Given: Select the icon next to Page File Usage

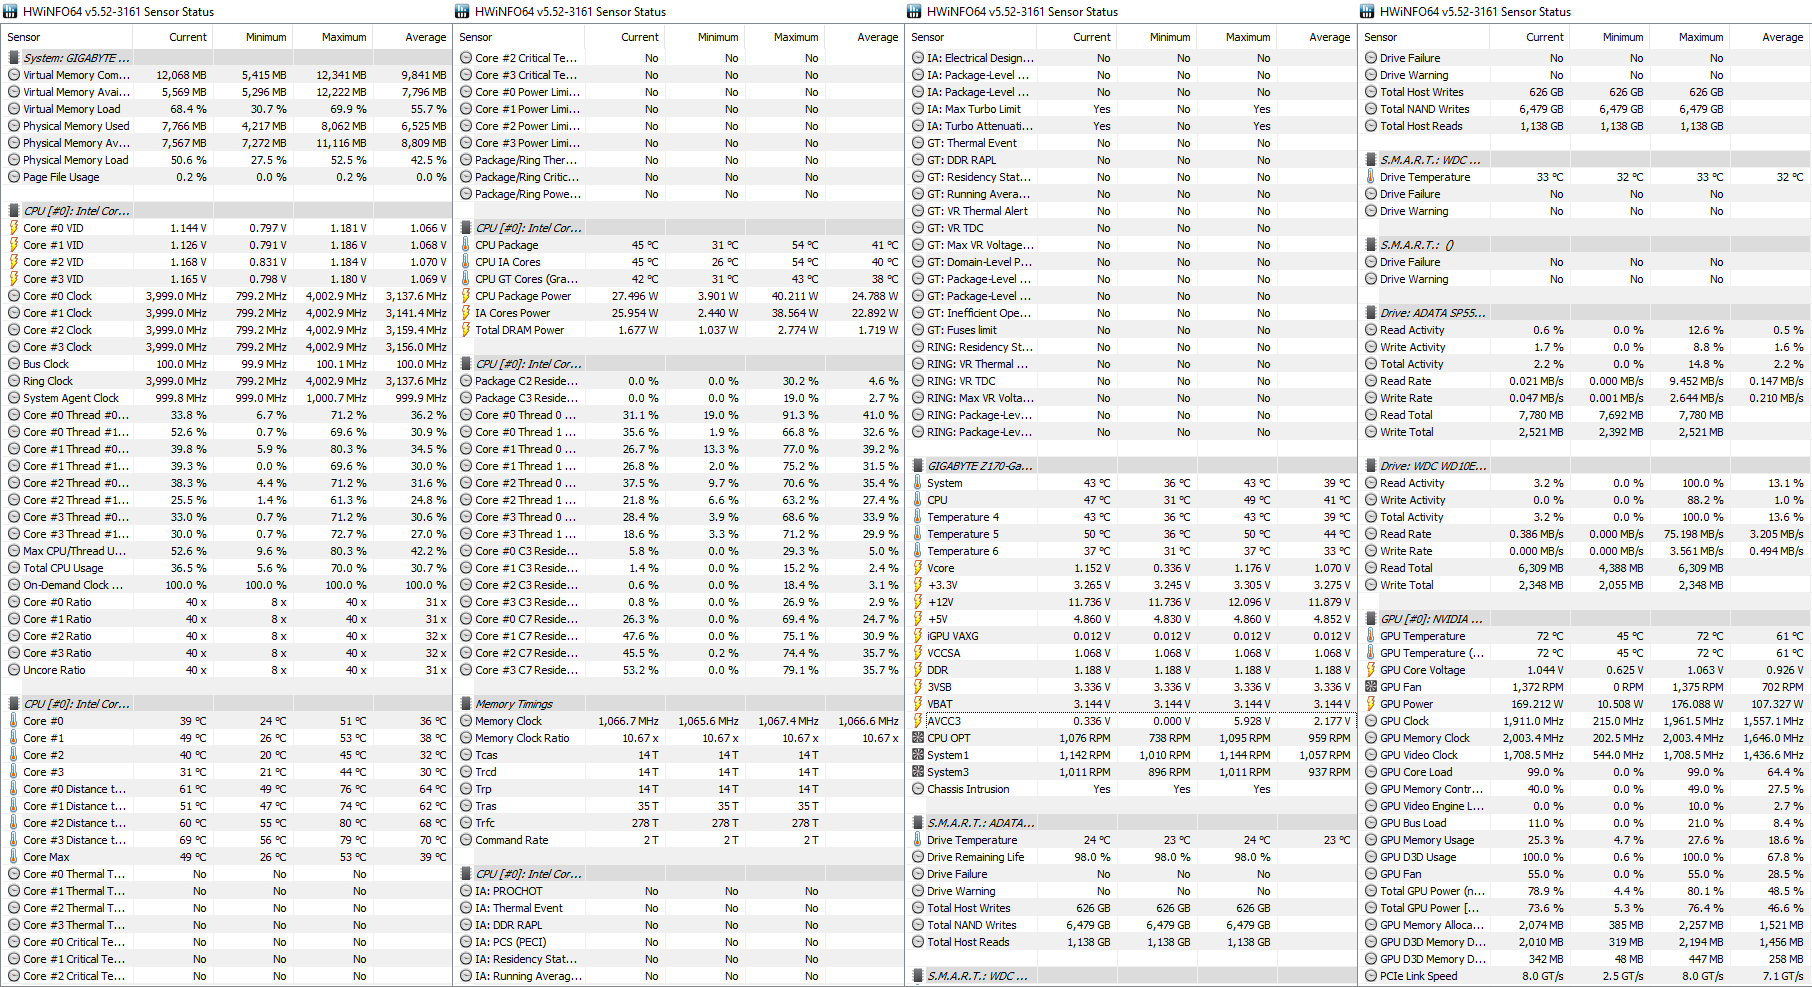Looking at the screenshot, I should [x=14, y=177].
